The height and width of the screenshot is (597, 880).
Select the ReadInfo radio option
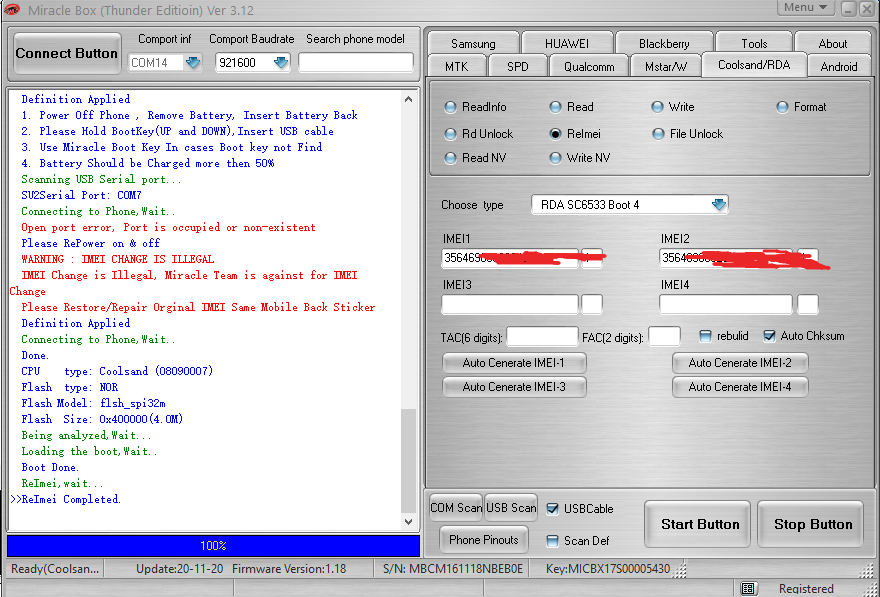[x=450, y=107]
